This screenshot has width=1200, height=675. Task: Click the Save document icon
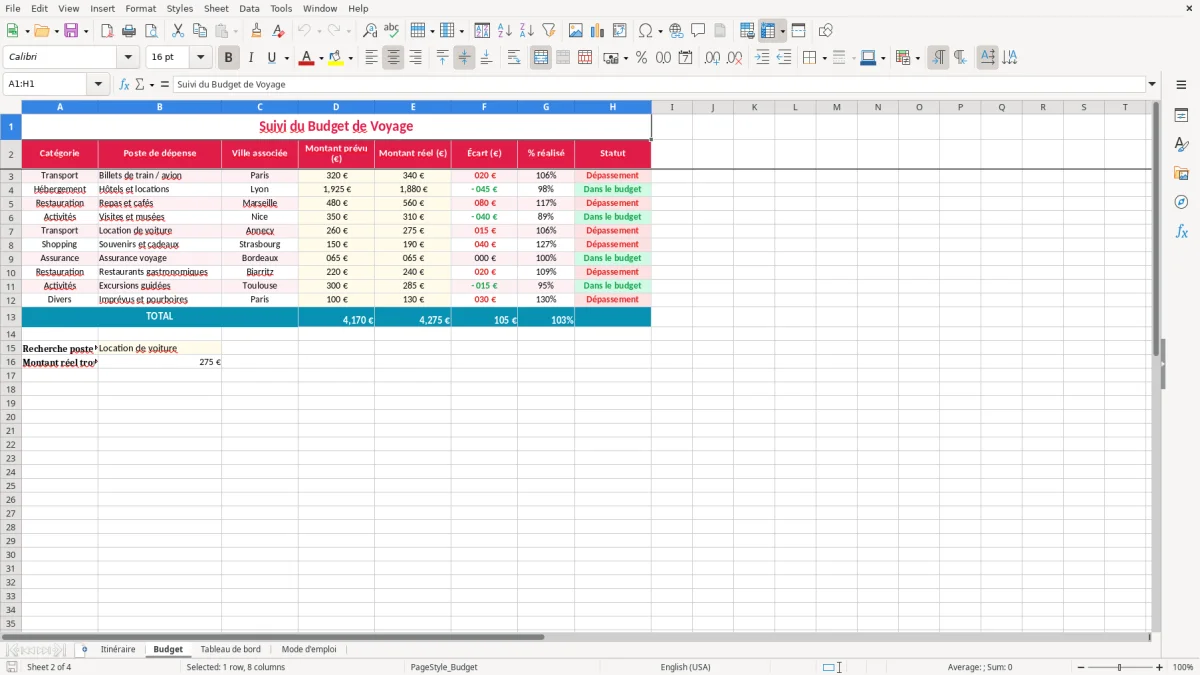tap(71, 31)
